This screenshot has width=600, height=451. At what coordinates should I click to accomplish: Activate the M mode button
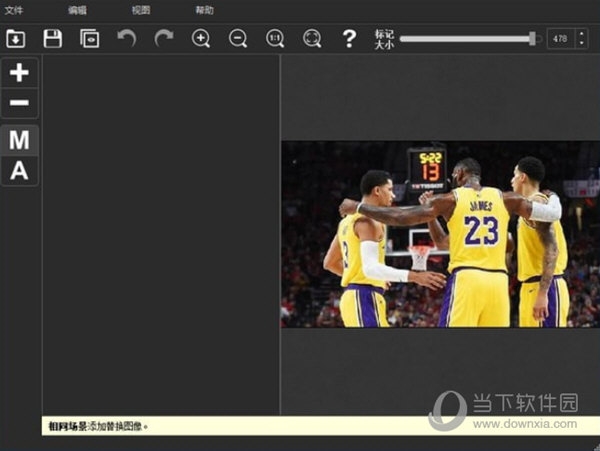pyautogui.click(x=20, y=140)
